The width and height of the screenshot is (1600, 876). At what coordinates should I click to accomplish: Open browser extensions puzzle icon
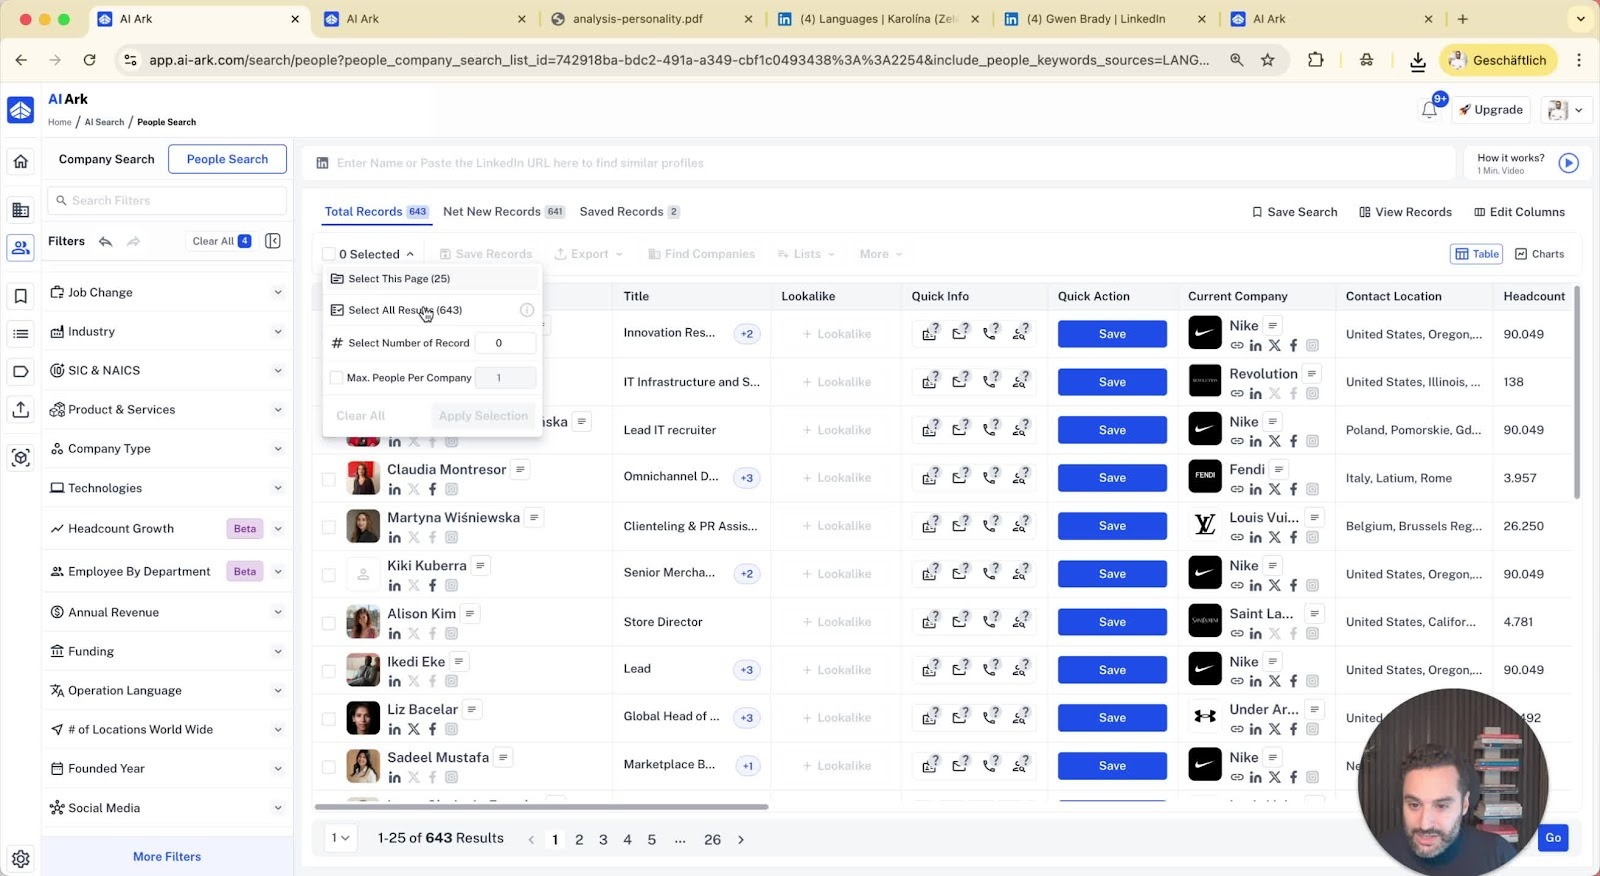point(1316,60)
